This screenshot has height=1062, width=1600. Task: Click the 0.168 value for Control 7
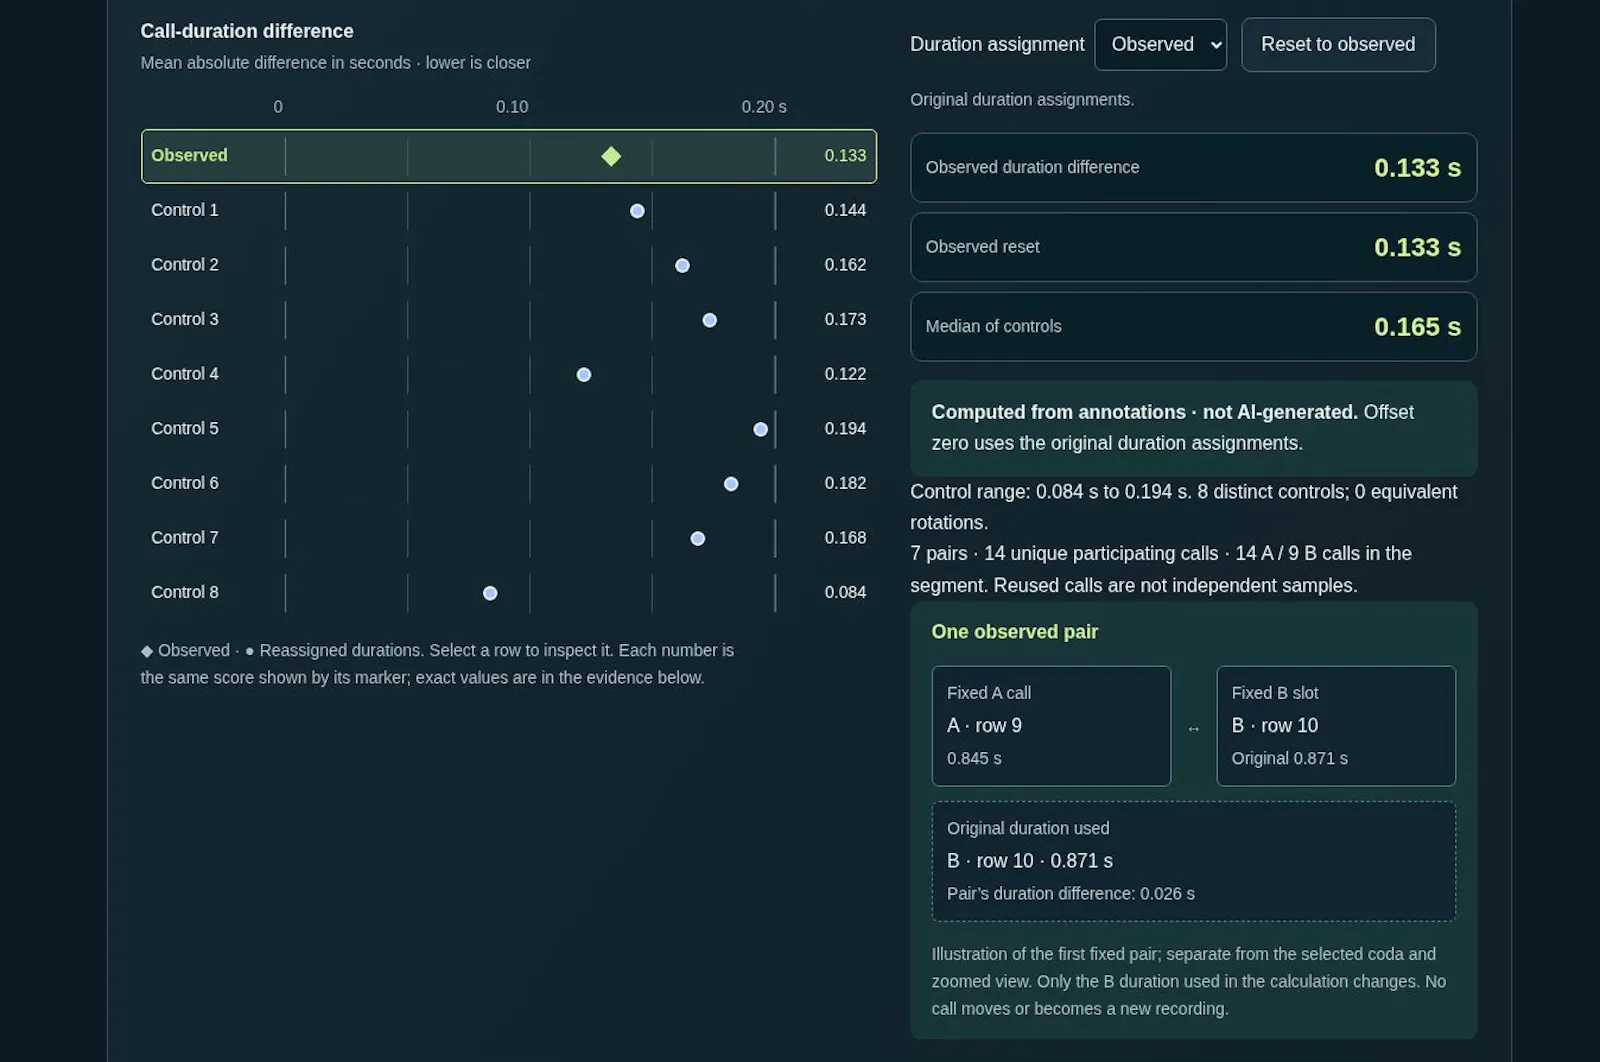[x=845, y=537]
